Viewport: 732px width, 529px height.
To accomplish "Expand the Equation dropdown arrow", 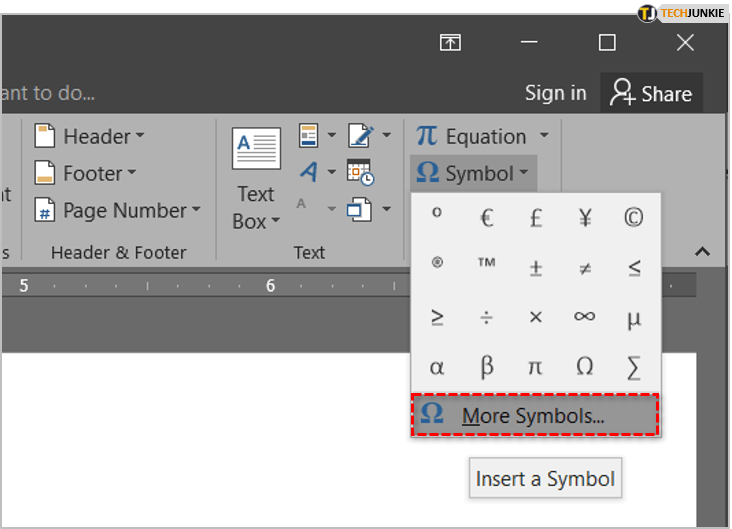I will 544,136.
